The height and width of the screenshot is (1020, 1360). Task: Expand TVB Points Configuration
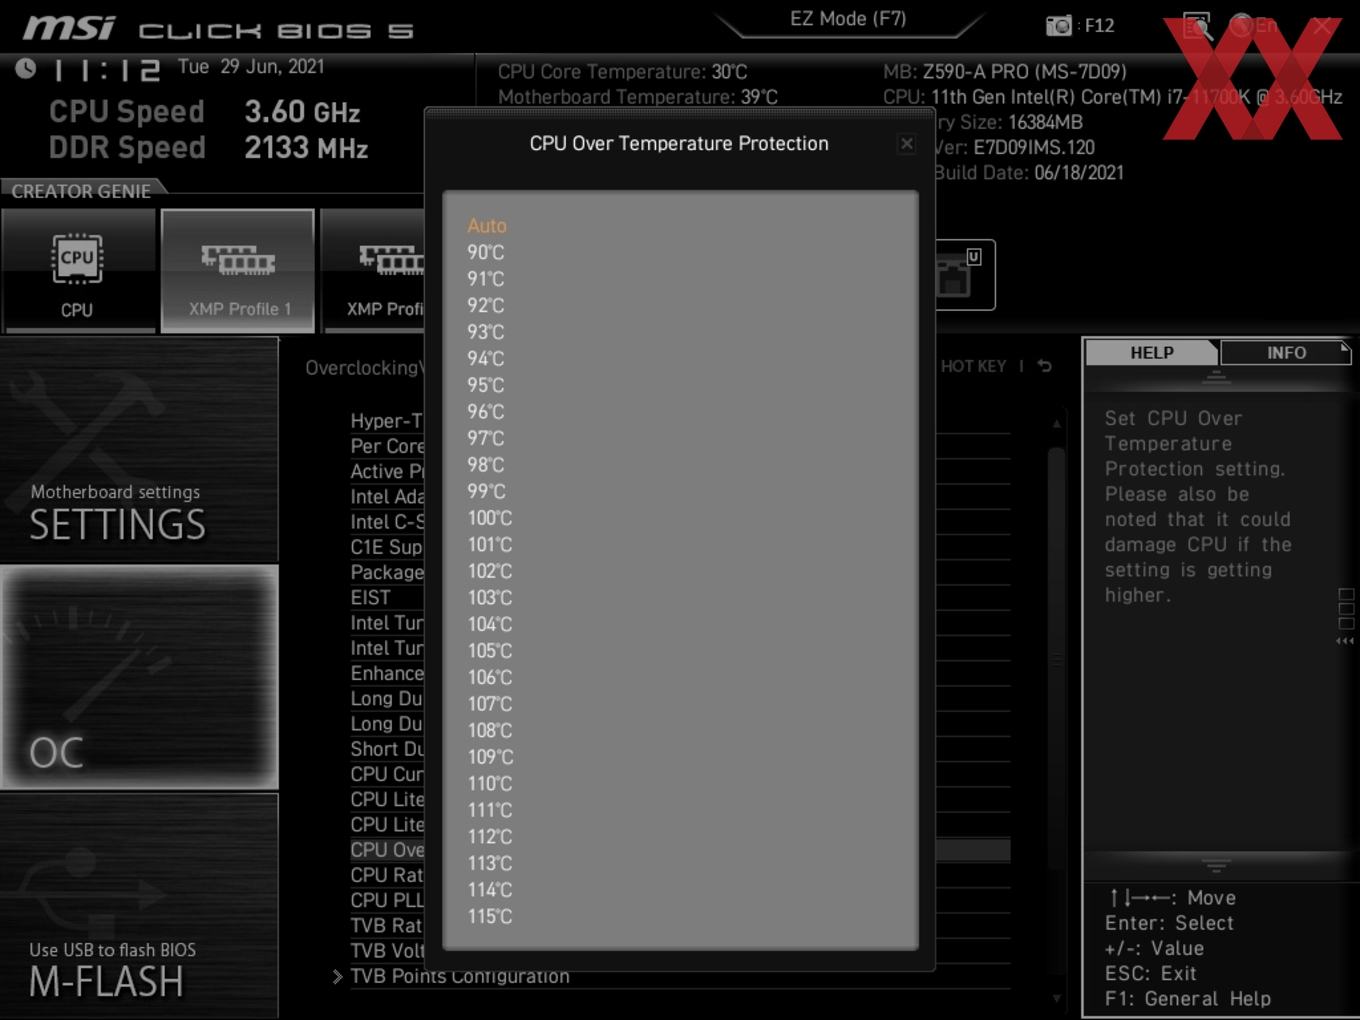(460, 977)
